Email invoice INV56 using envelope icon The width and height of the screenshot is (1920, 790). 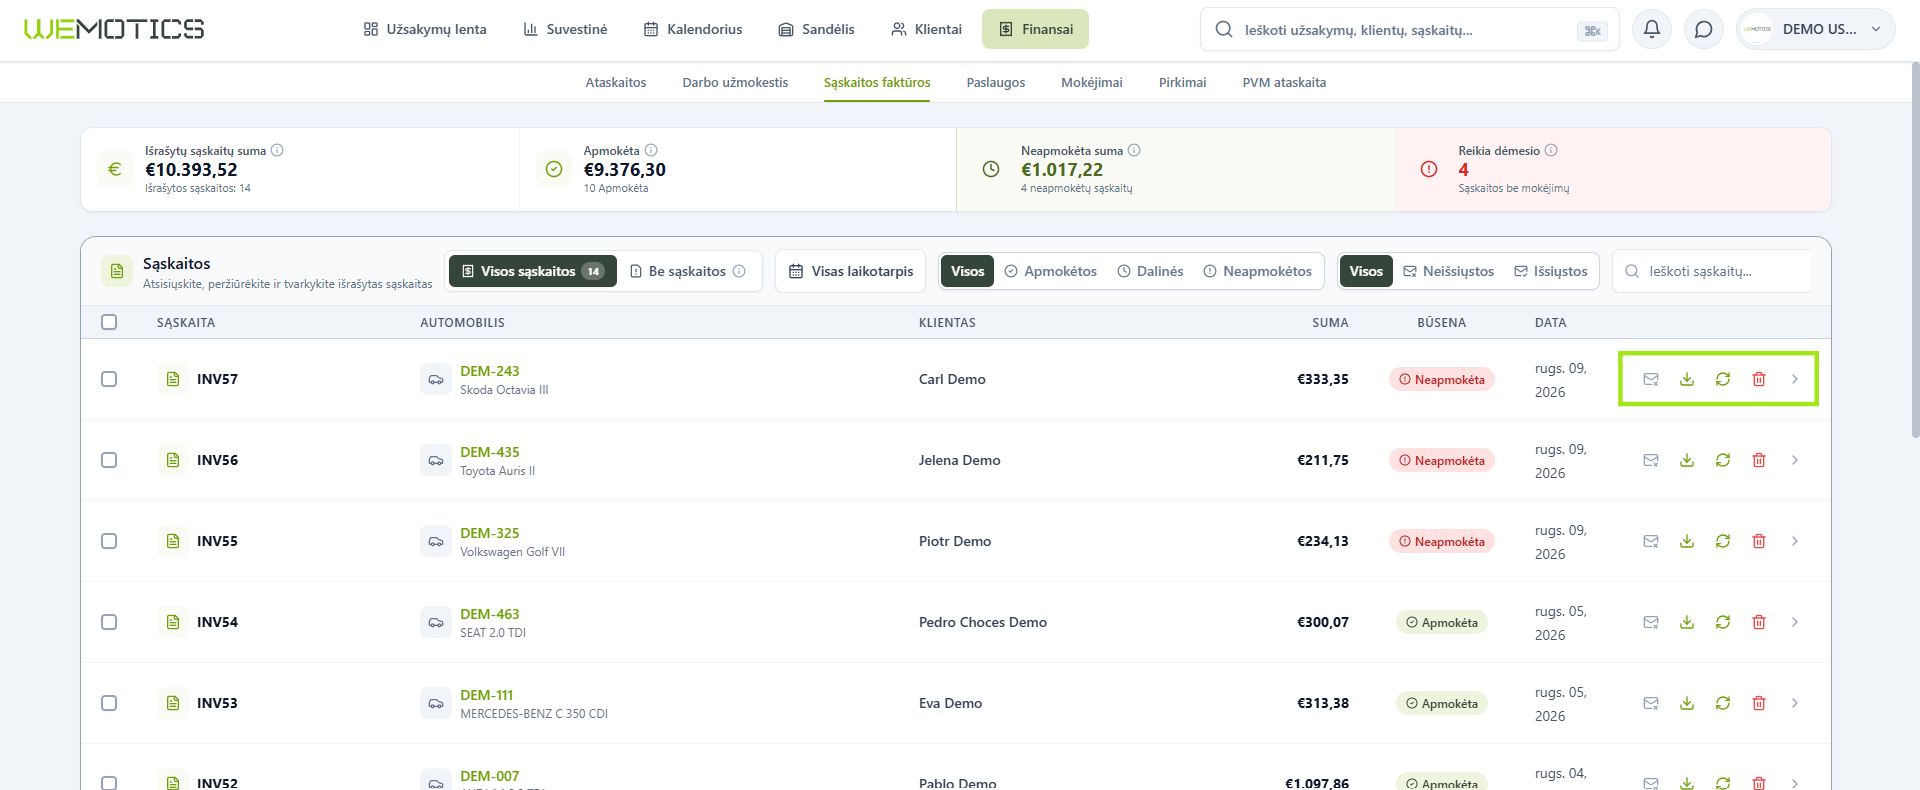1651,460
